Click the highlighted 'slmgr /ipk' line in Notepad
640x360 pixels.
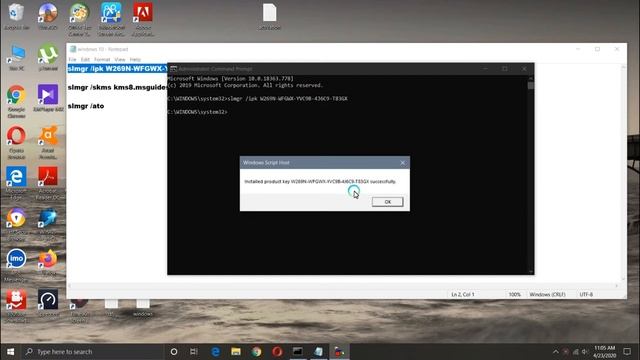(117, 69)
